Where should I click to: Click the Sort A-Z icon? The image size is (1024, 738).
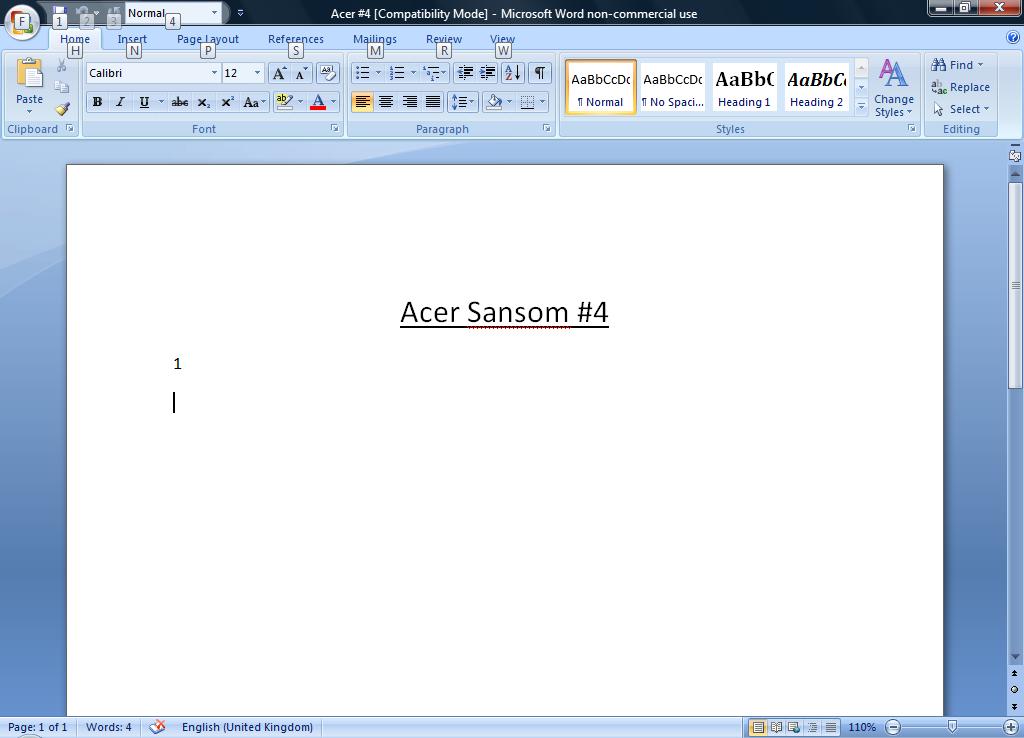point(512,73)
